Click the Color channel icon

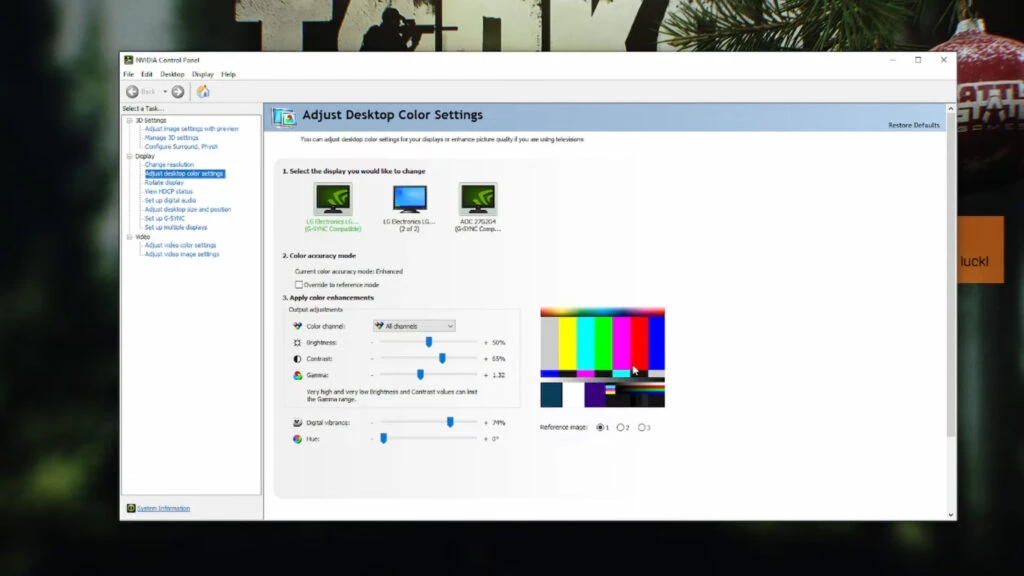tap(297, 326)
